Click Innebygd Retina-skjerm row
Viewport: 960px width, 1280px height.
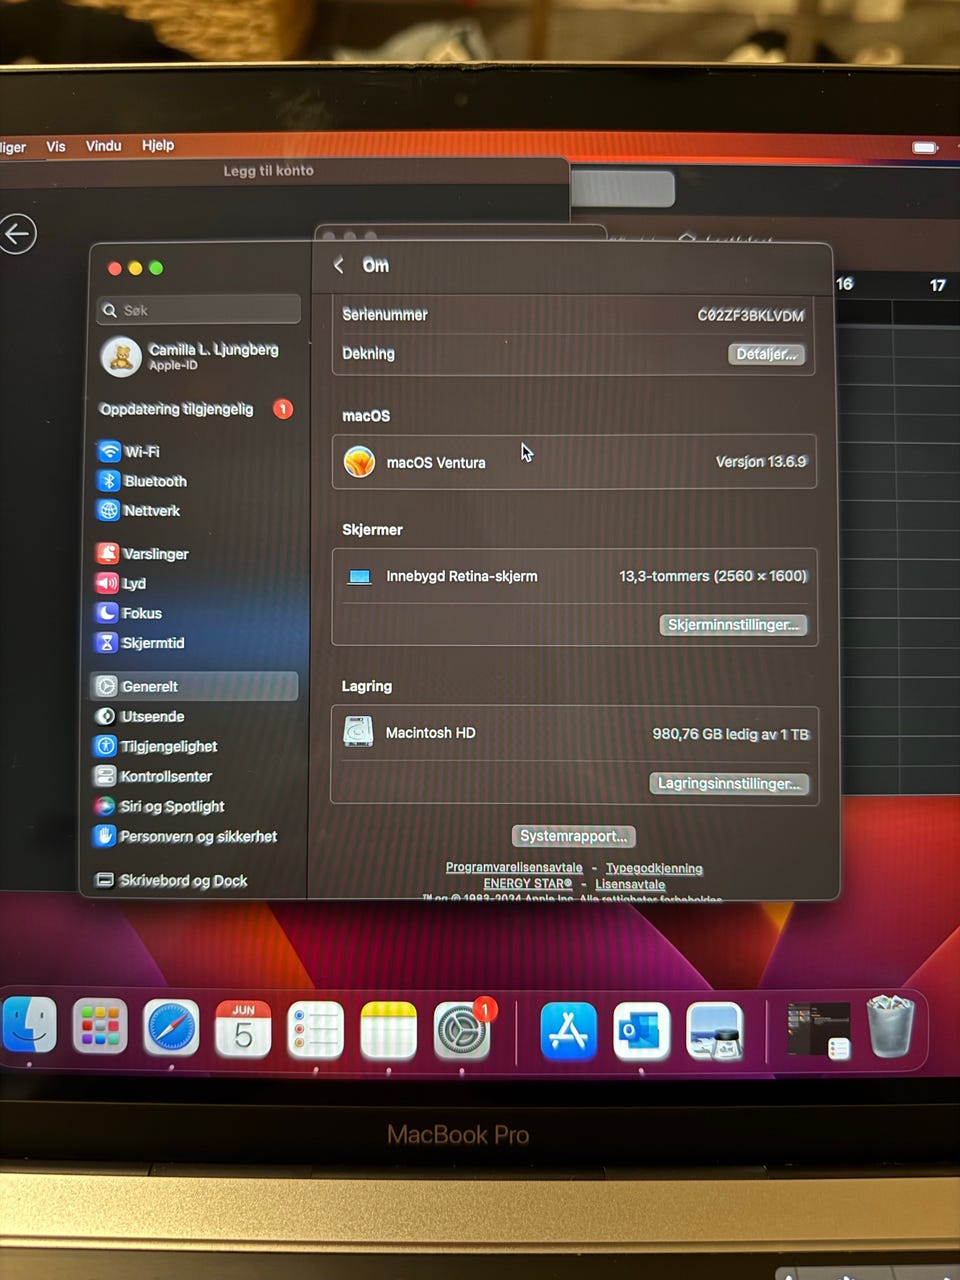tap(575, 576)
